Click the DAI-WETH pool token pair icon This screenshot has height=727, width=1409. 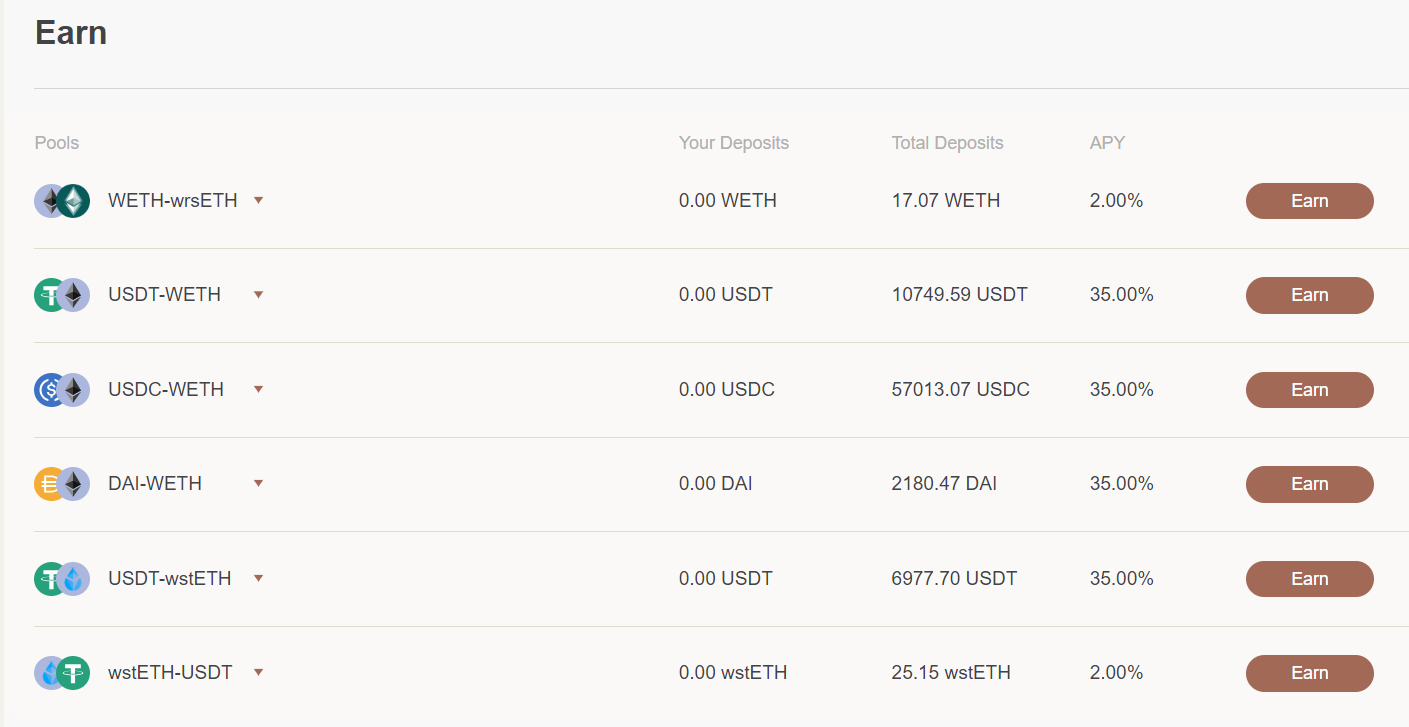pos(62,484)
